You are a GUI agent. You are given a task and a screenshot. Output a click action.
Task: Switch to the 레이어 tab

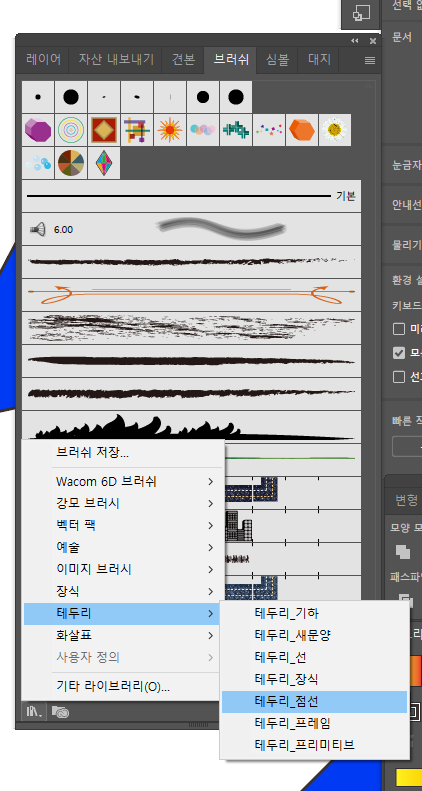click(x=43, y=60)
